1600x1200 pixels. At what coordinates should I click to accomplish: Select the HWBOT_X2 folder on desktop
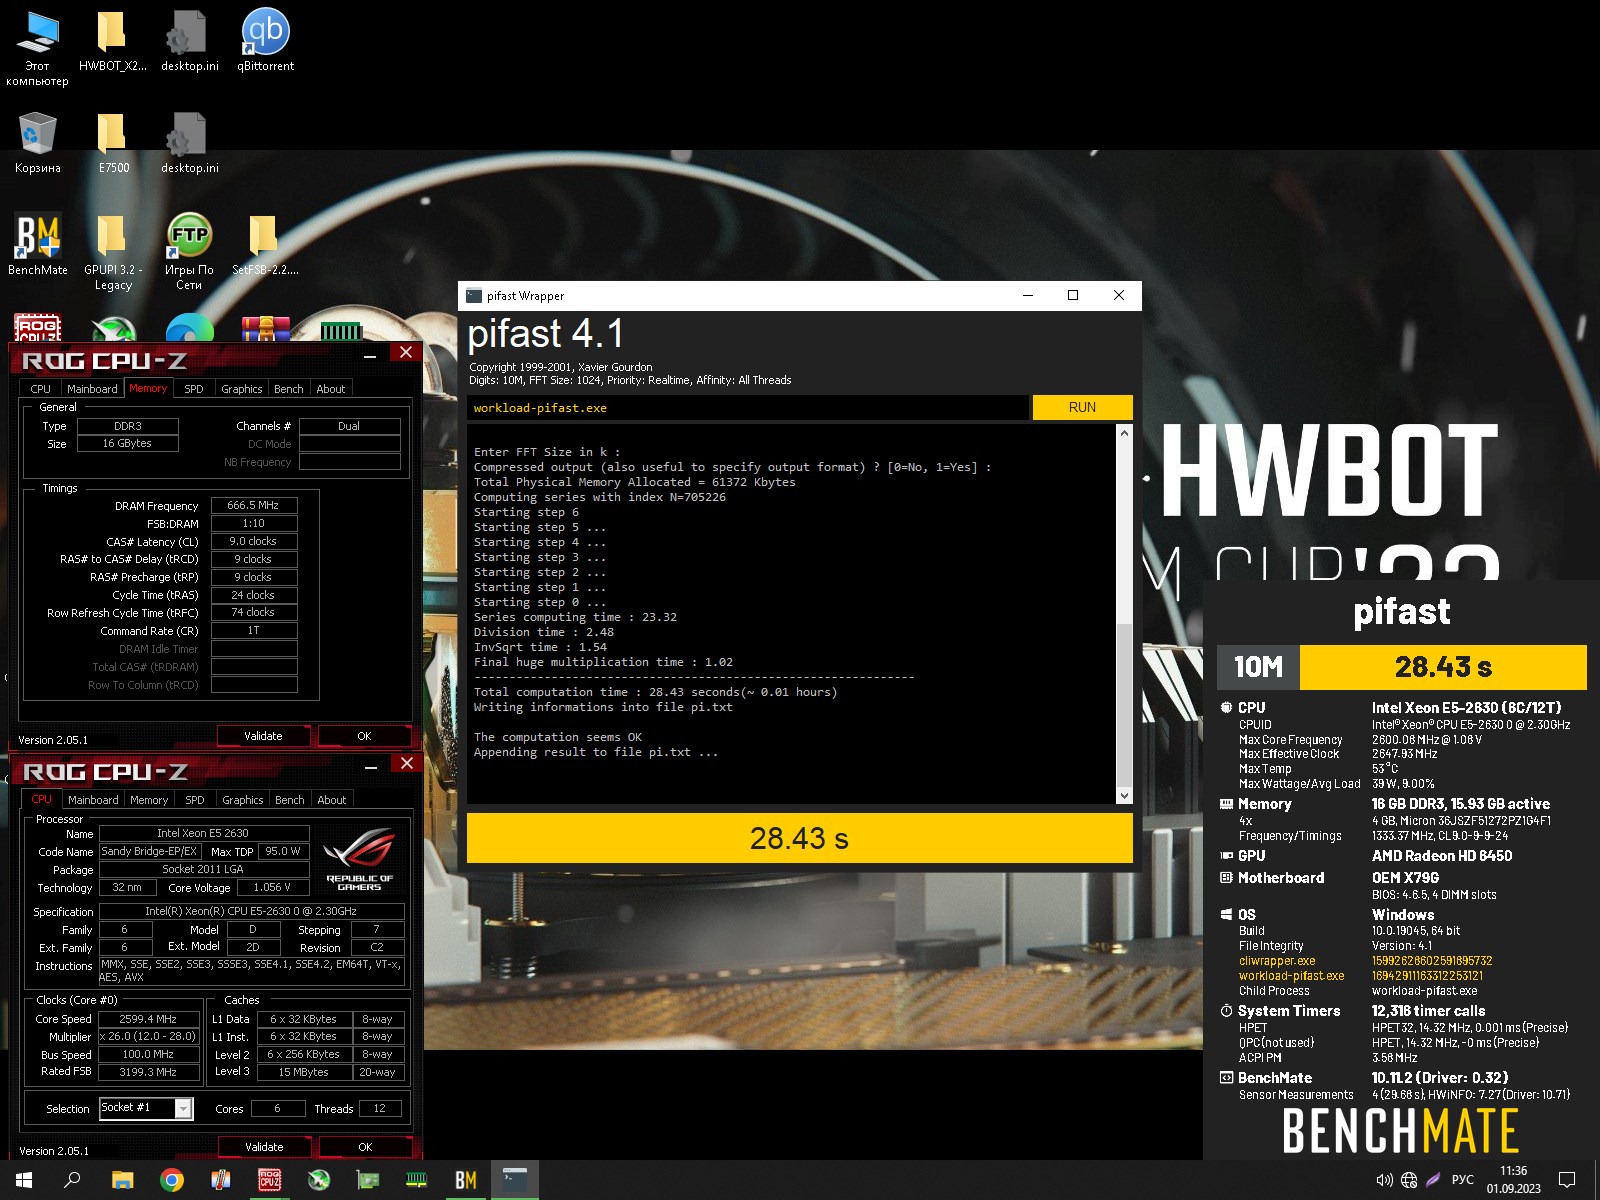[x=112, y=40]
